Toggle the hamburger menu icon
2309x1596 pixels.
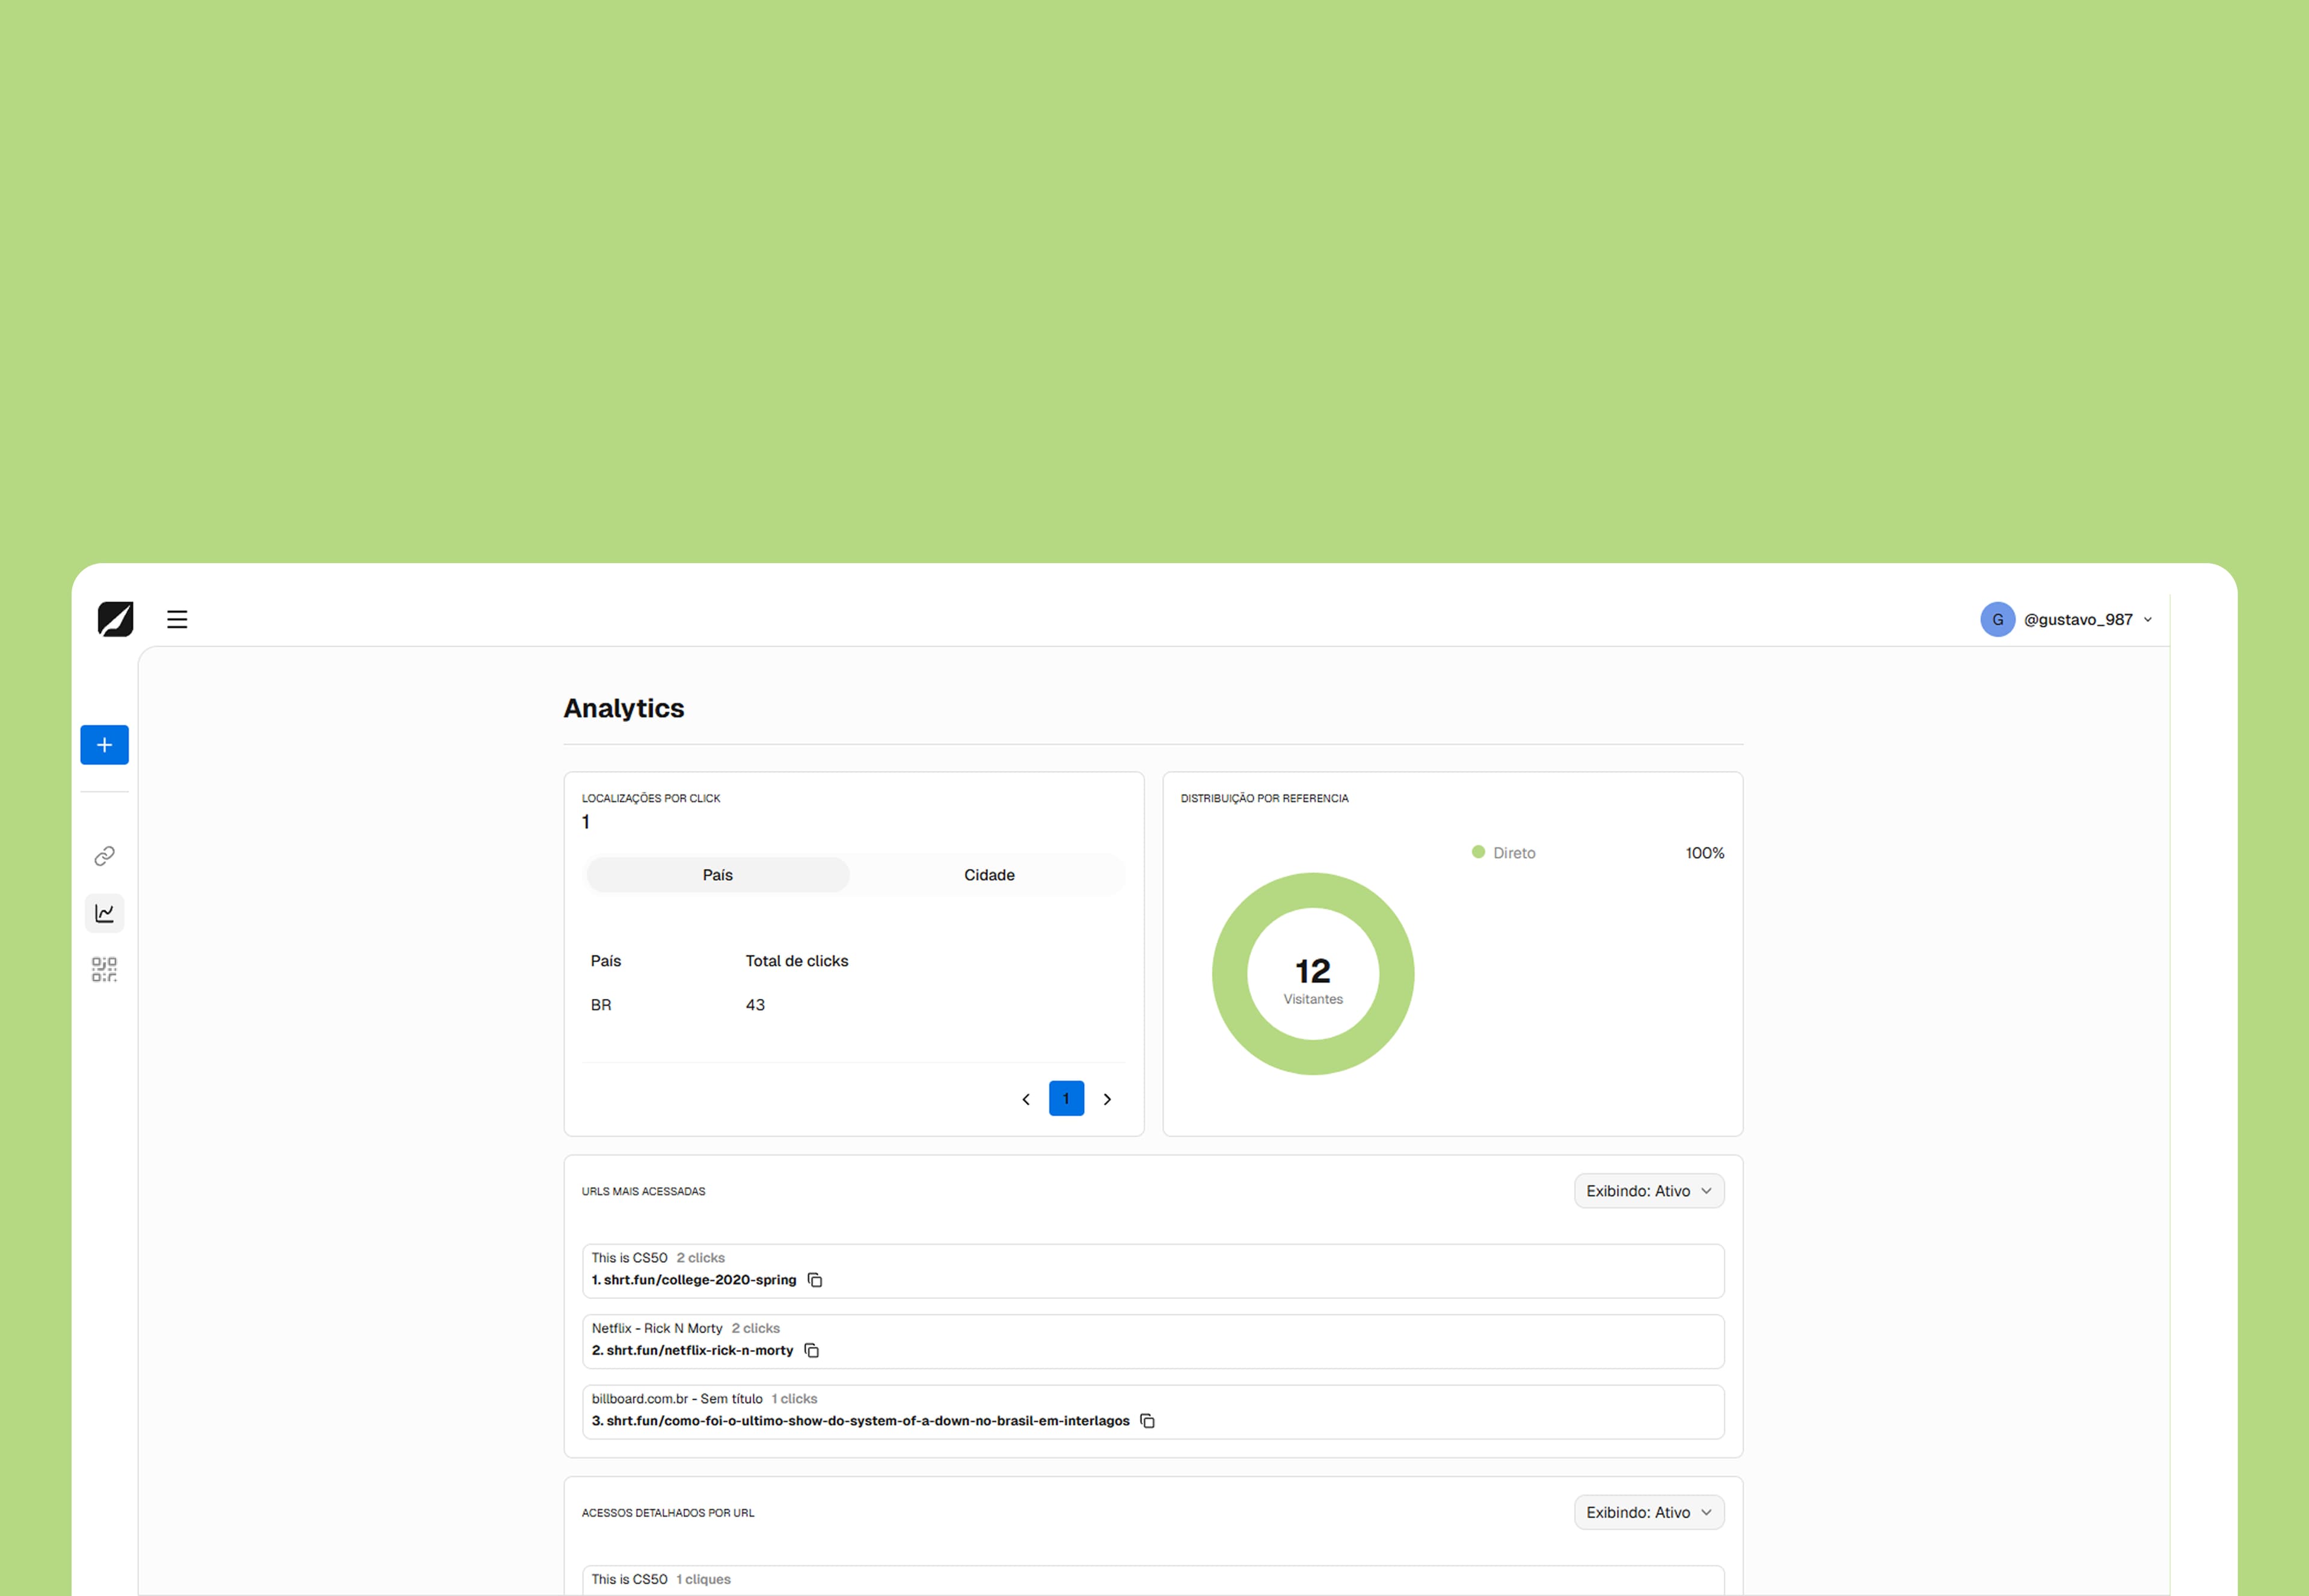[x=177, y=619]
